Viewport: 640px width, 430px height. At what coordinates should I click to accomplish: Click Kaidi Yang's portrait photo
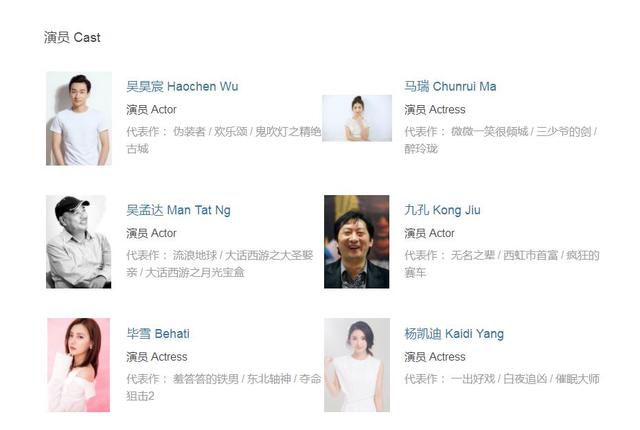coord(357,365)
